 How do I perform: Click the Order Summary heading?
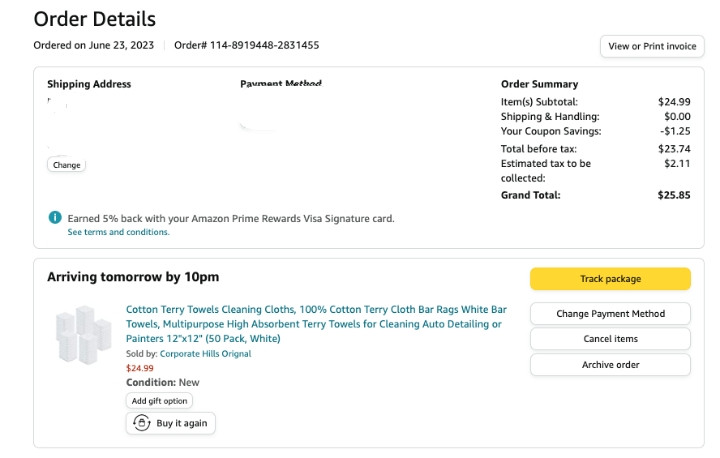point(539,84)
